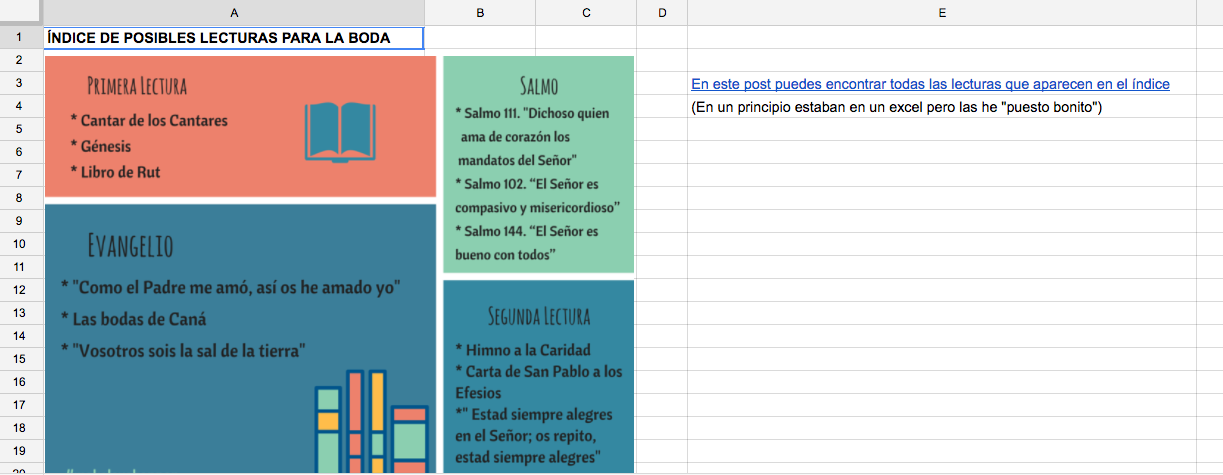The width and height of the screenshot is (1223, 475).
Task: Select column D header
Action: click(662, 12)
